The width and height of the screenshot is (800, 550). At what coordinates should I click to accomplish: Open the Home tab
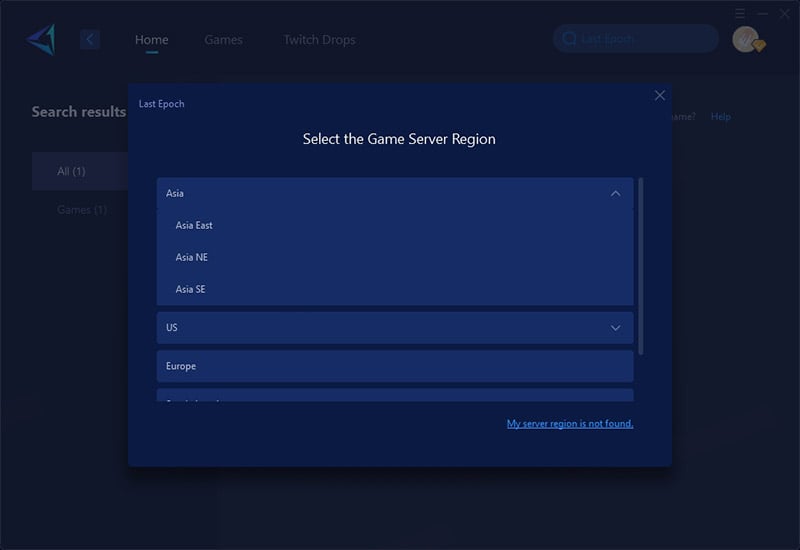pos(152,40)
